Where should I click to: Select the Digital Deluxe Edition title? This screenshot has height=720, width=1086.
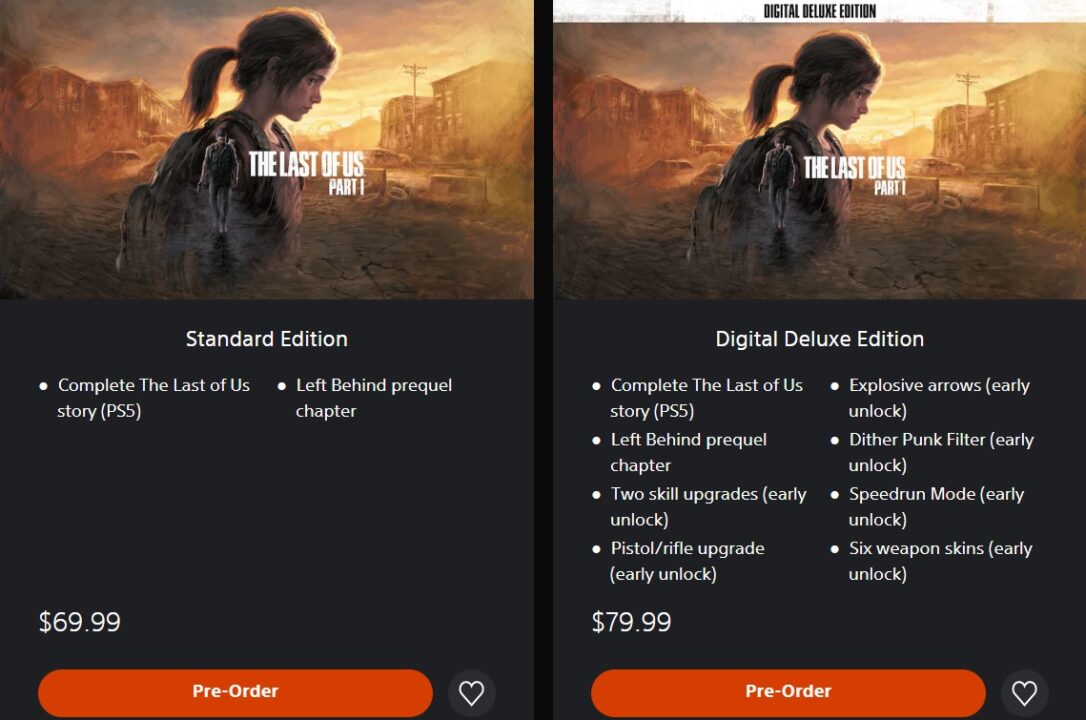point(819,339)
